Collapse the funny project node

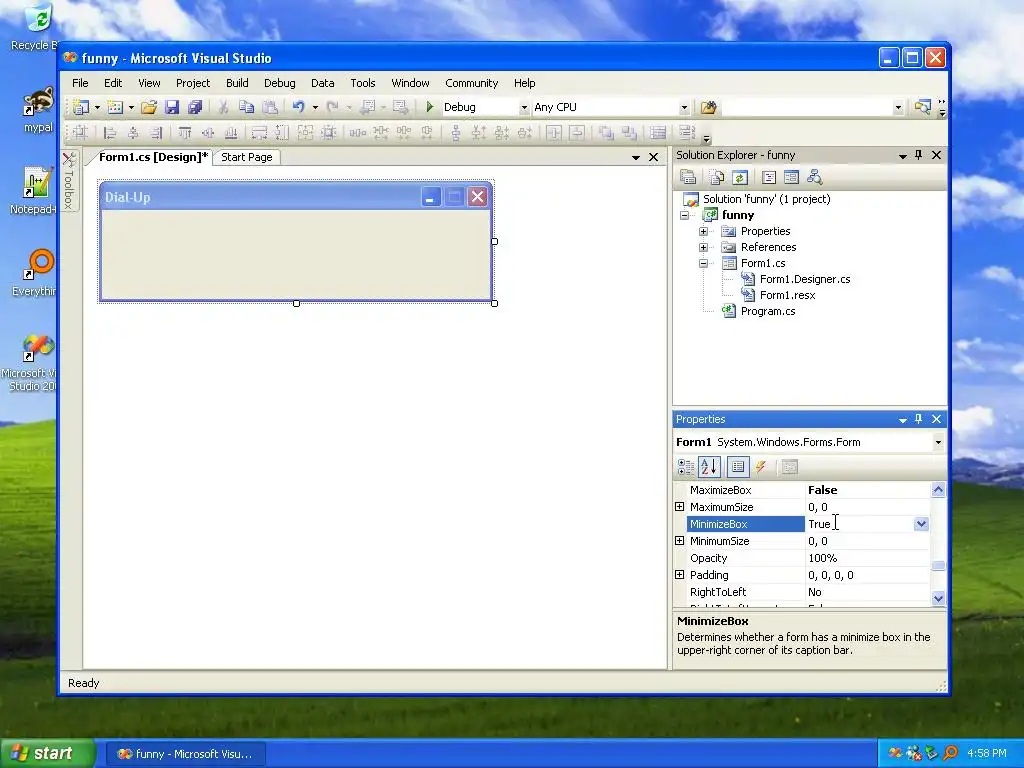click(684, 215)
